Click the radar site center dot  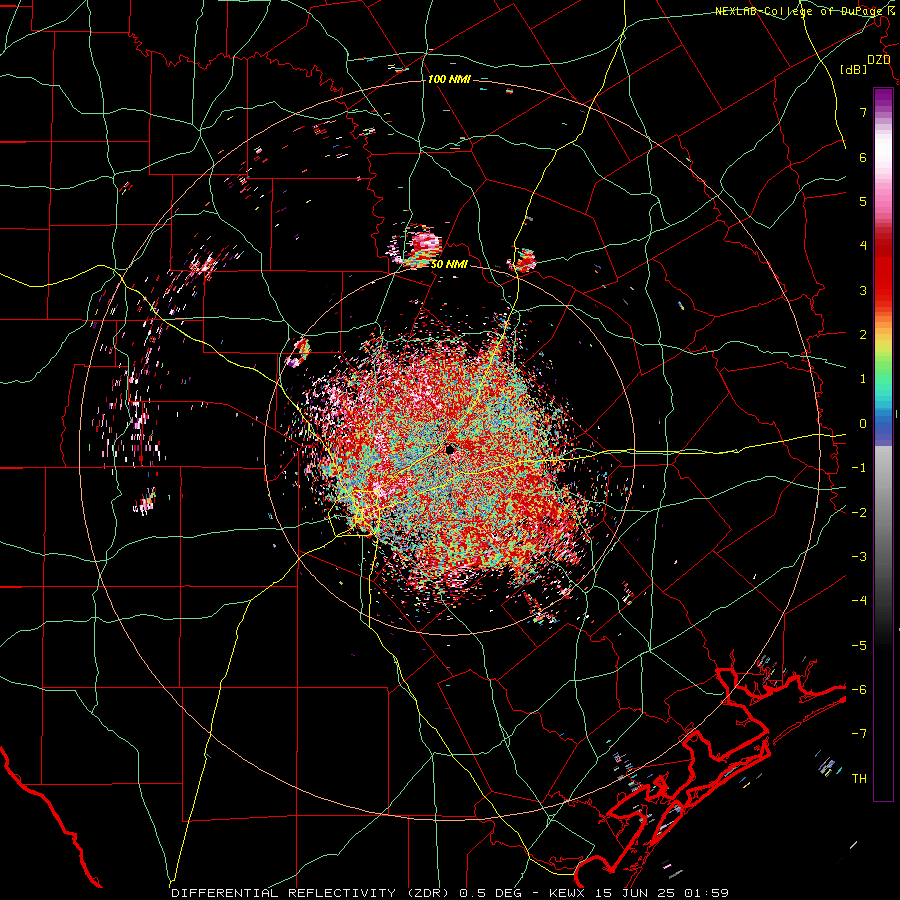pyautogui.click(x=450, y=449)
